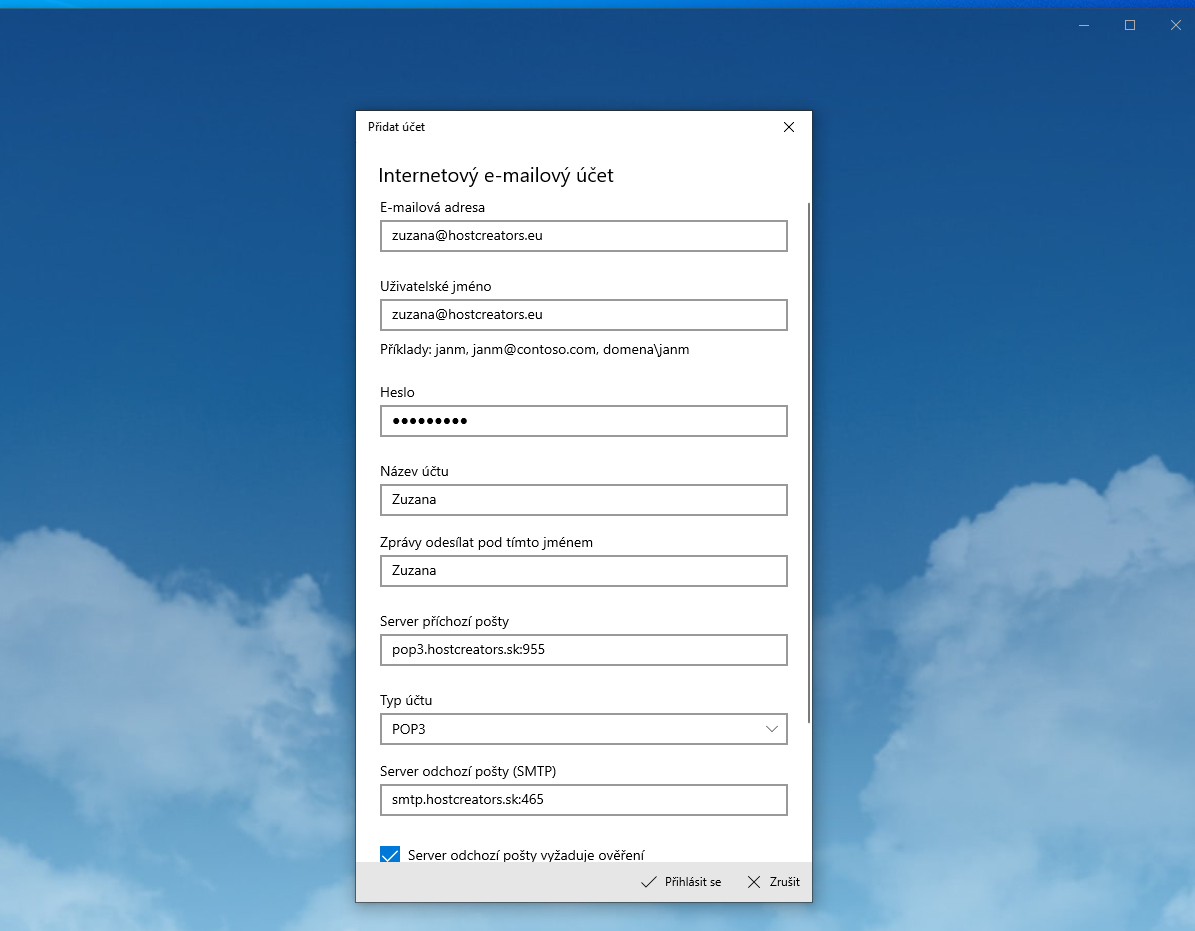Click the dialog's vertical scrollbar
1195x931 pixels.
pos(808,463)
